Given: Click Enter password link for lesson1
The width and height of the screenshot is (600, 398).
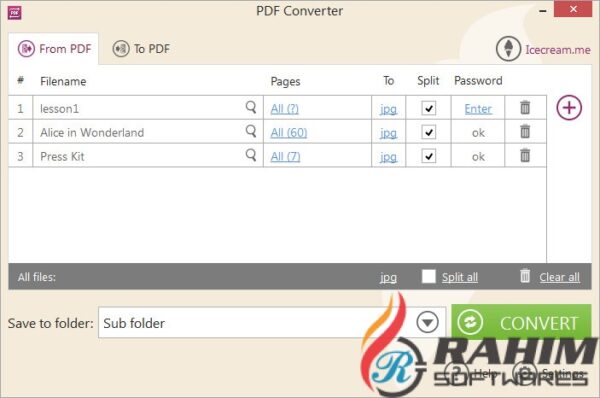Looking at the screenshot, I should coord(478,109).
